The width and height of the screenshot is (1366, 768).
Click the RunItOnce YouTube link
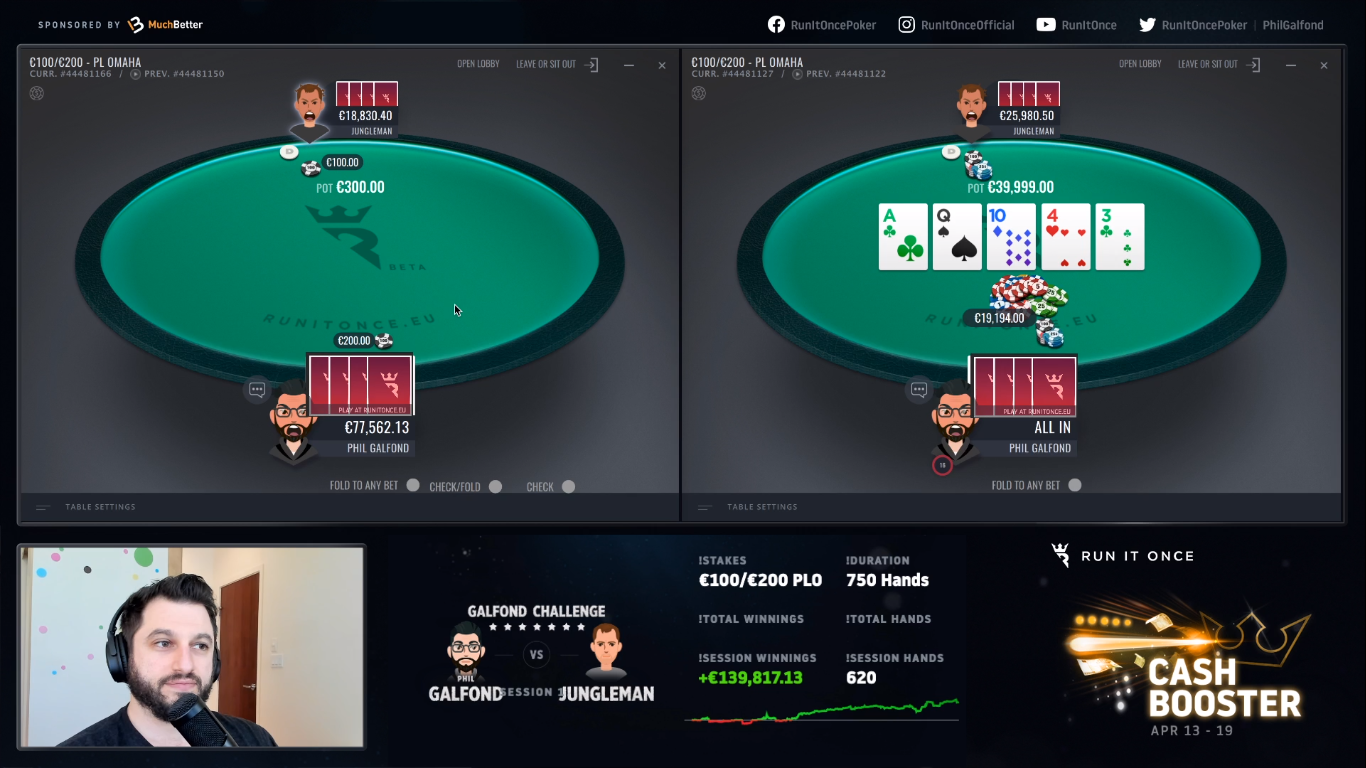(x=1076, y=25)
